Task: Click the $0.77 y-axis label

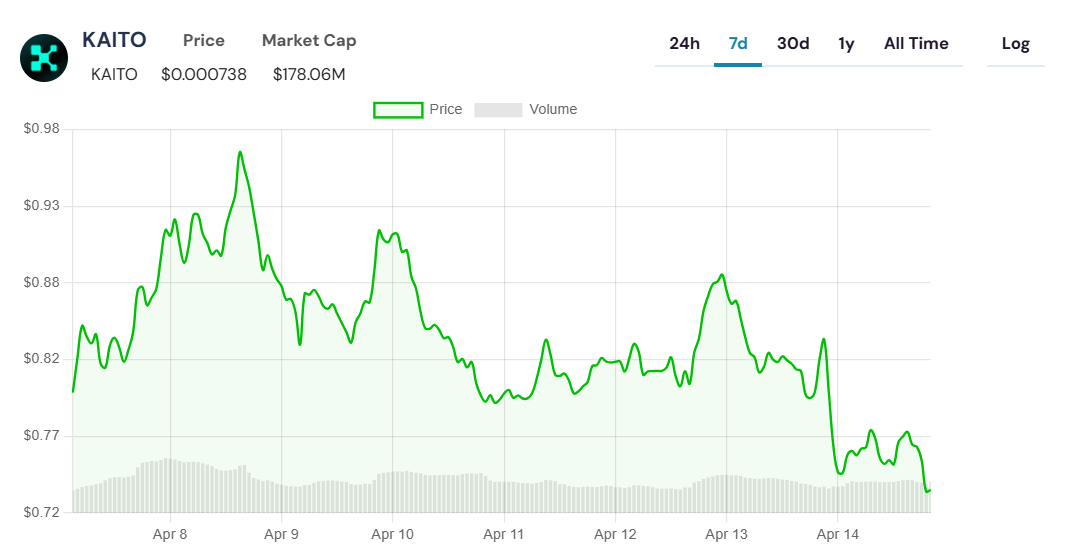Action: click(x=42, y=435)
